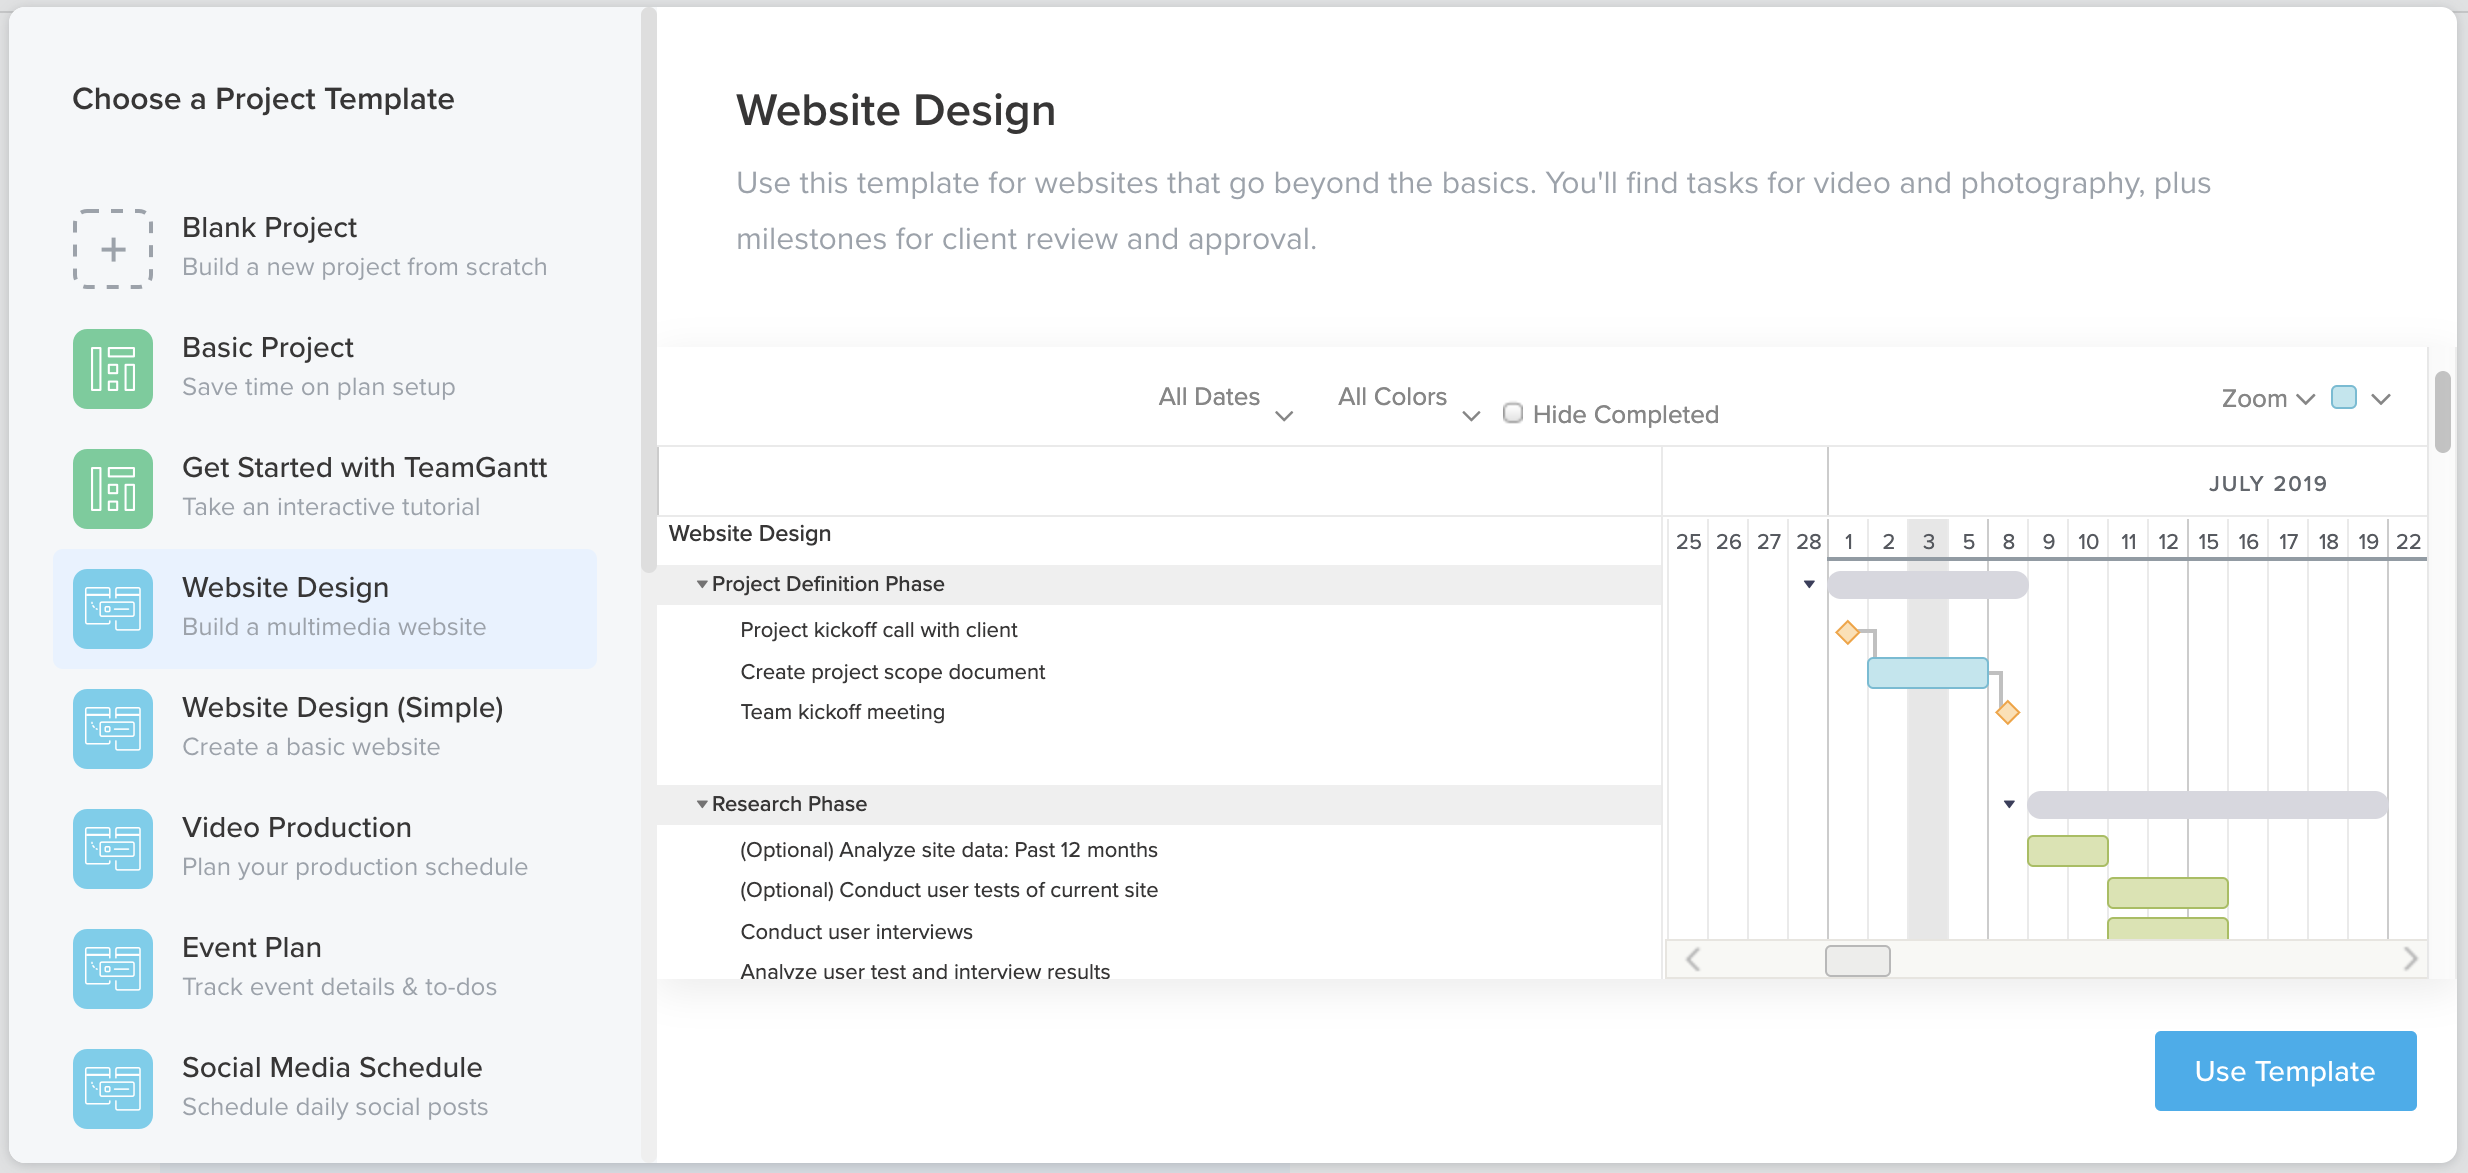The width and height of the screenshot is (2468, 1173).
Task: Click gantt triangle beside Research Phase bar
Action: (2009, 805)
